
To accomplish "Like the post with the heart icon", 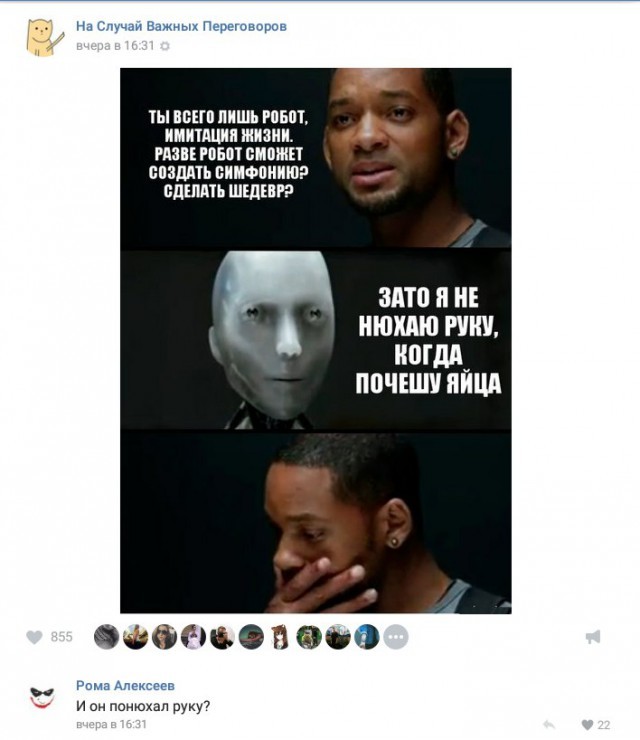I will pyautogui.click(x=34, y=637).
